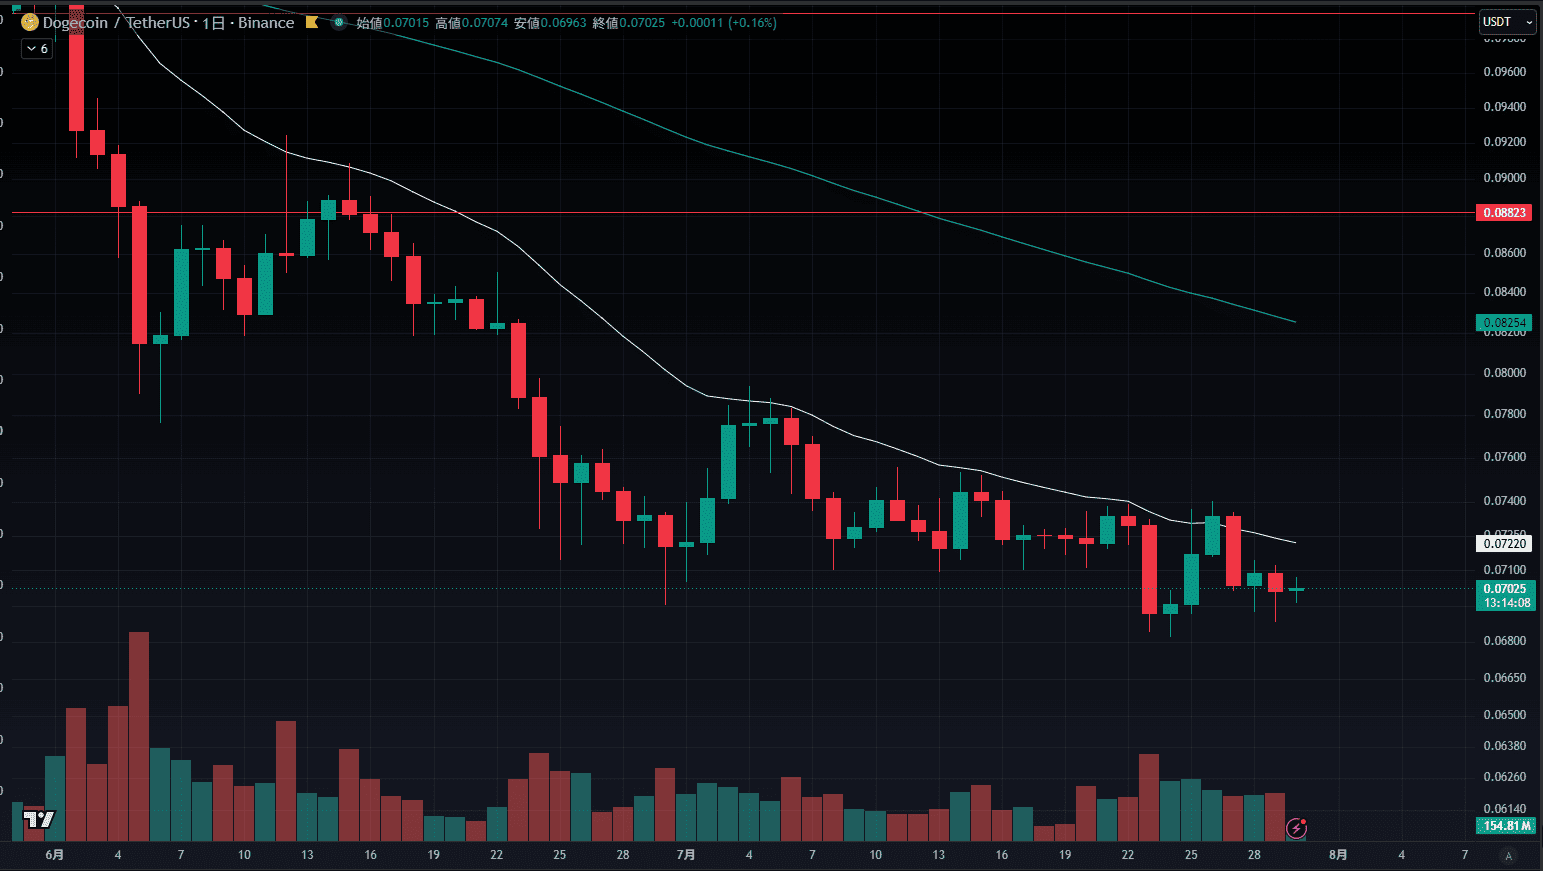Click the white moving average label 0.07220
Viewport: 1543px width, 871px height.
tap(1504, 543)
